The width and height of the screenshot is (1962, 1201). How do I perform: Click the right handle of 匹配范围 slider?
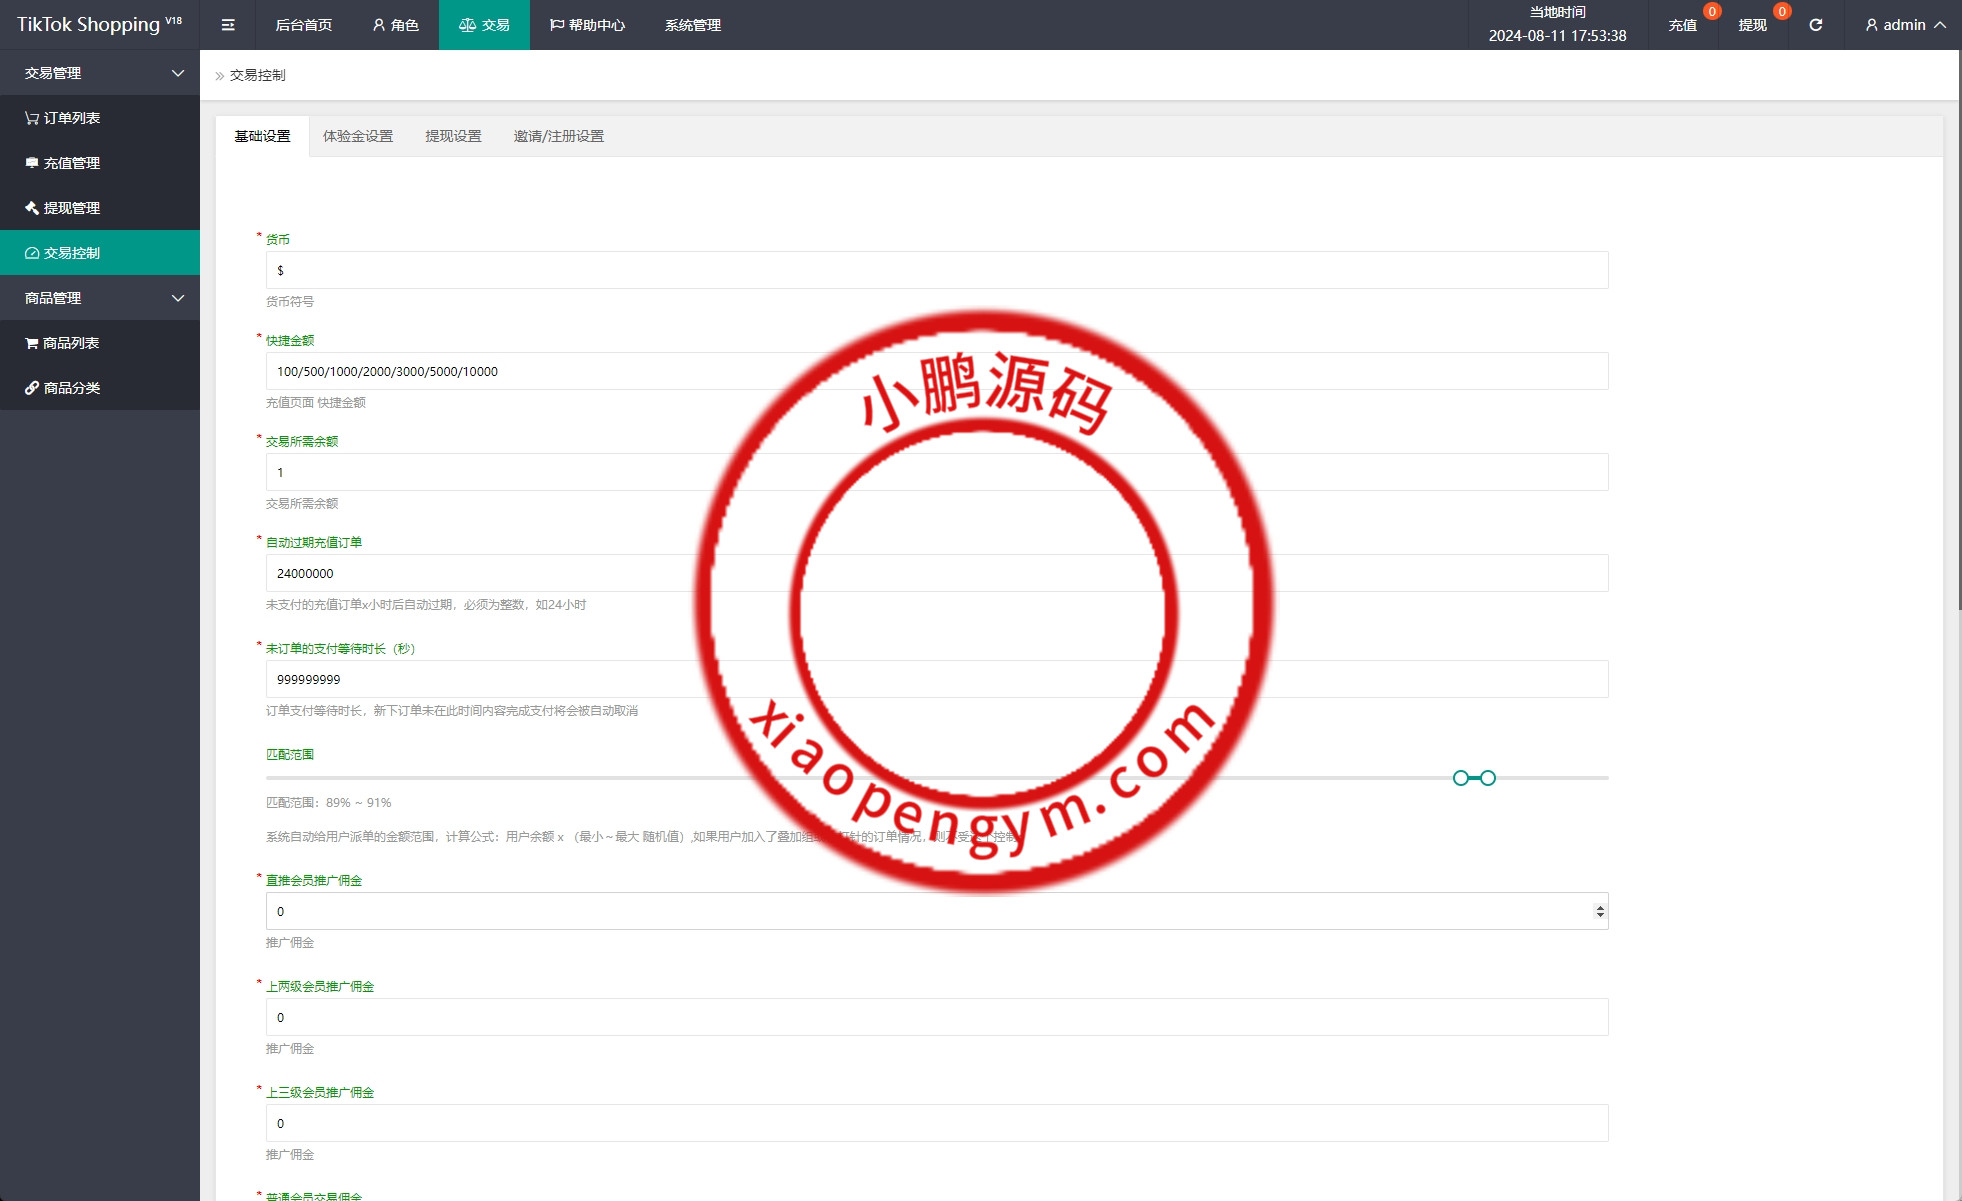(x=1488, y=778)
